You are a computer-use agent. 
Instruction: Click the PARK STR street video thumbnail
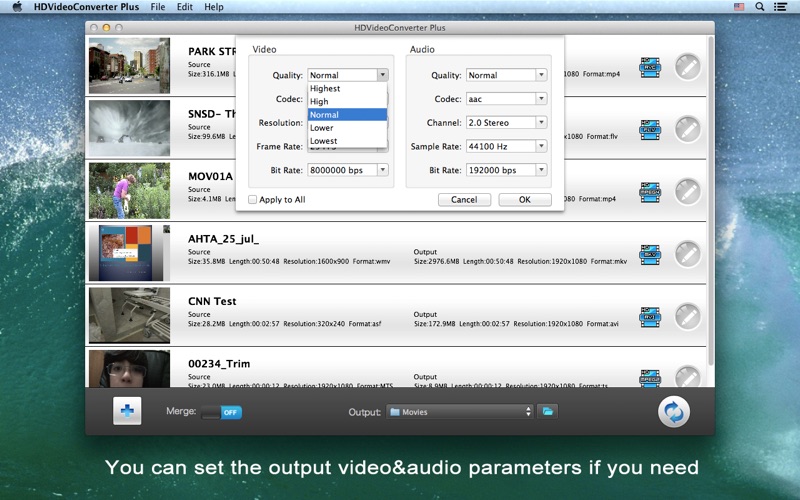[129, 65]
